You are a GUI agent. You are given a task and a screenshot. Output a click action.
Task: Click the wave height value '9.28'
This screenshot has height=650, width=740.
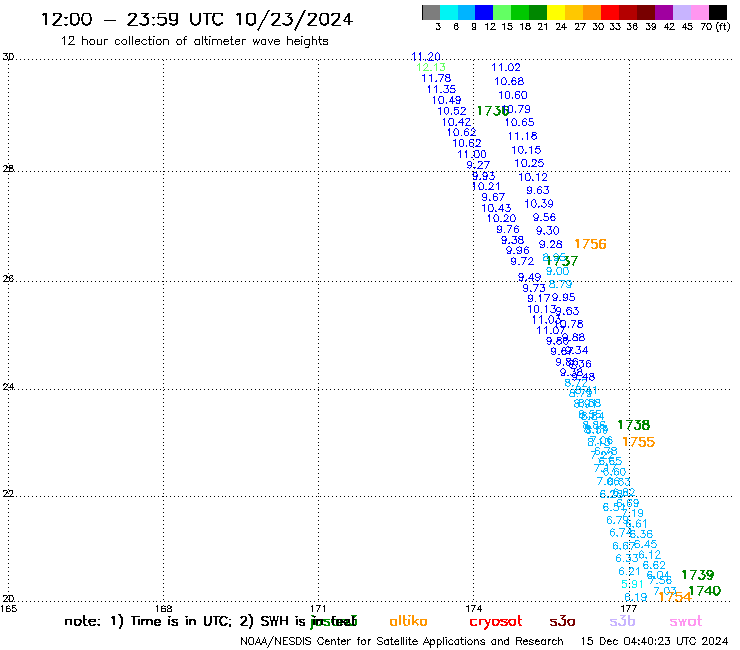click(551, 244)
